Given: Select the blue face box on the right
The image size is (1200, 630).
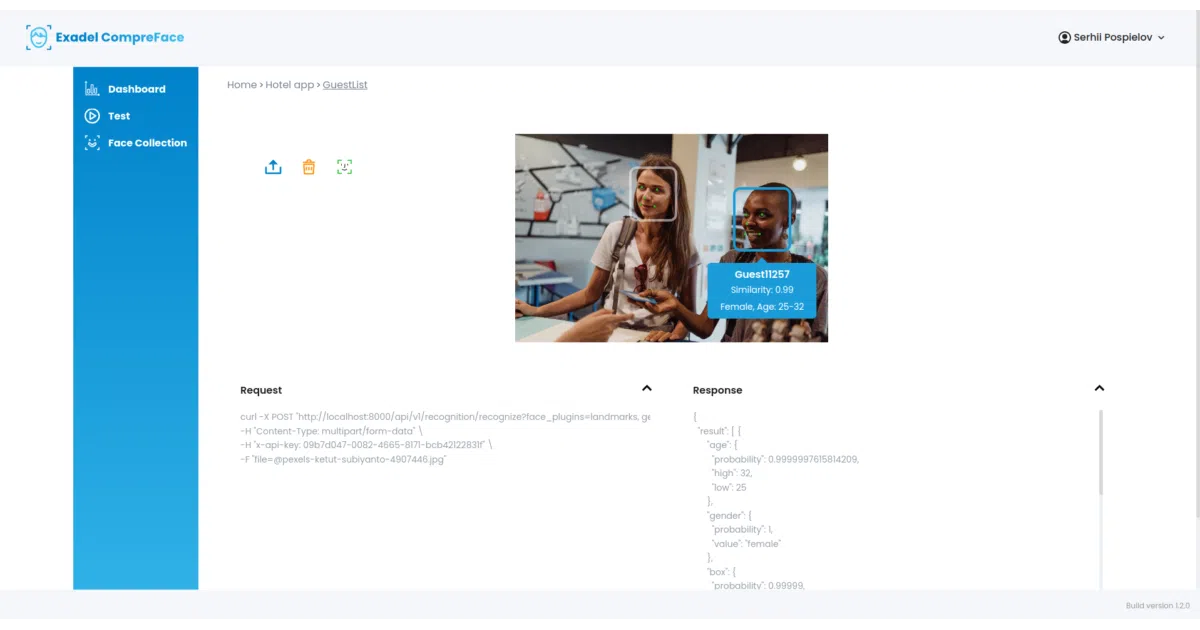Looking at the screenshot, I should pos(762,219).
